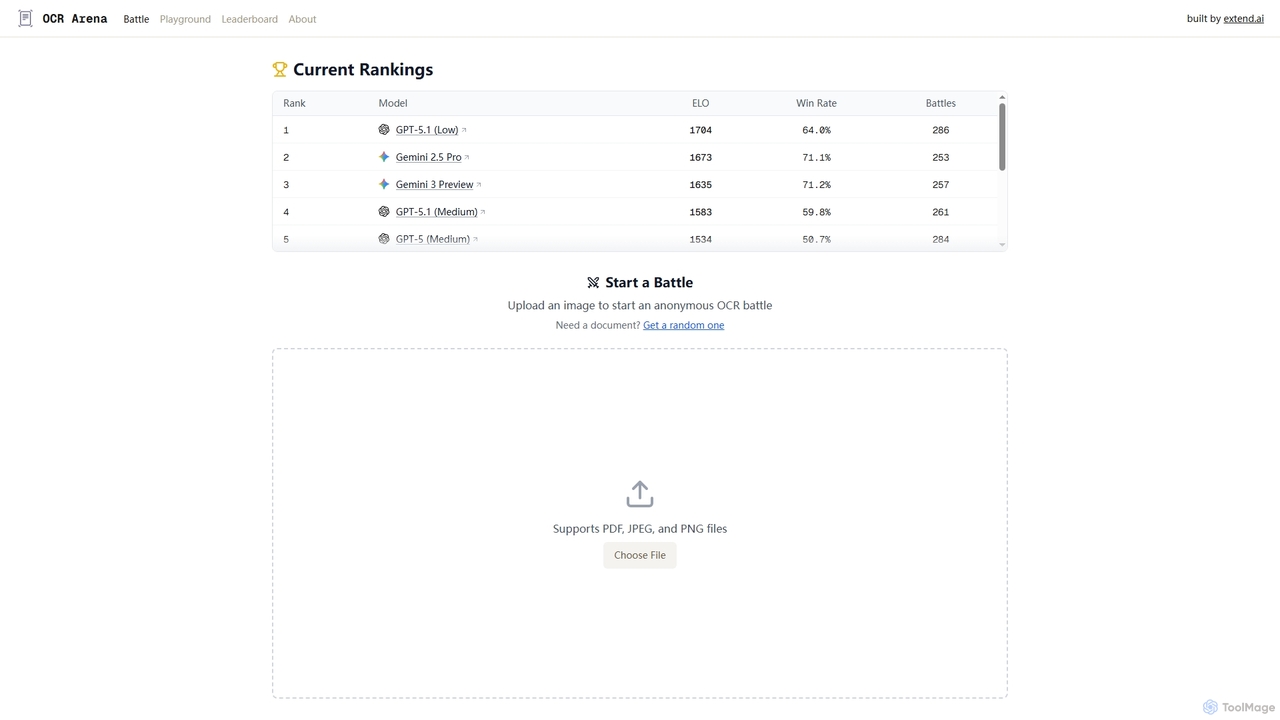The image size is (1280, 720).
Task: Click the battles count 257
Action: point(940,184)
